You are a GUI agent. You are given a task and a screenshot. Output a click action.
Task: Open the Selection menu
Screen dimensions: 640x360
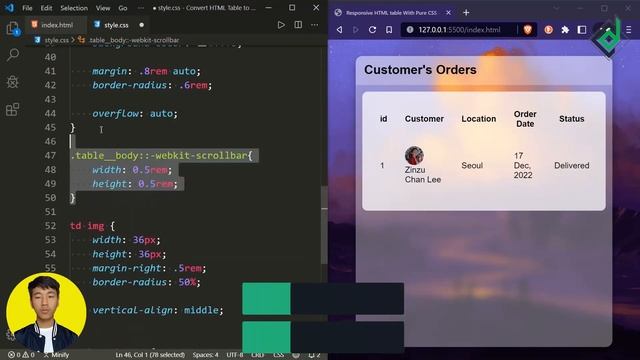tap(74, 8)
